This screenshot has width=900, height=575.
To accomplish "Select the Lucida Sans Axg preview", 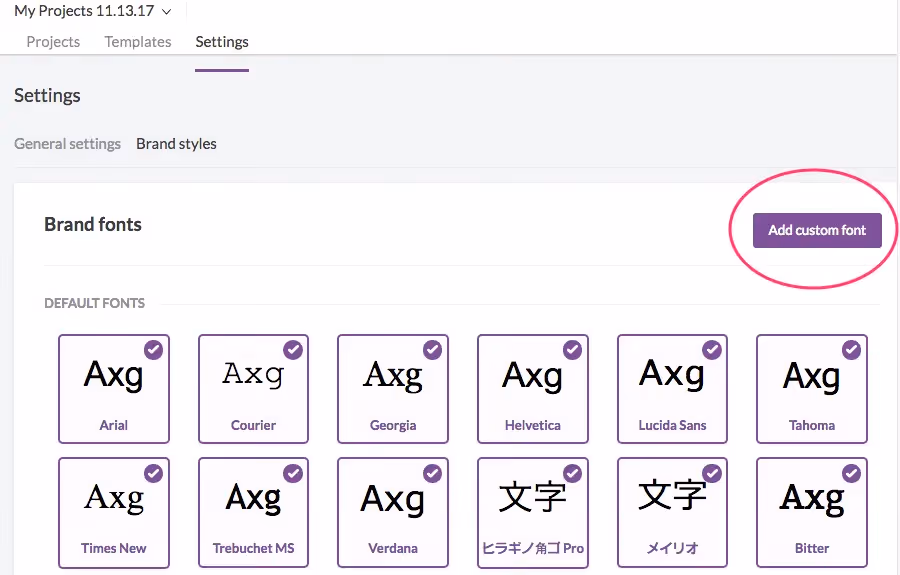I will pos(672,374).
